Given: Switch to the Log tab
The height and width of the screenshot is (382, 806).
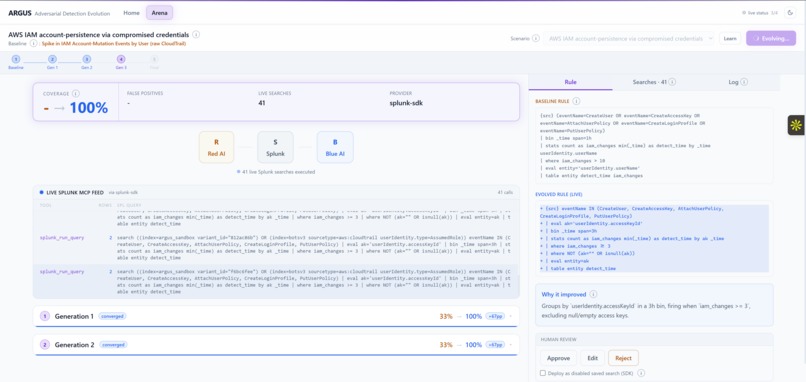Looking at the screenshot, I should coord(738,82).
